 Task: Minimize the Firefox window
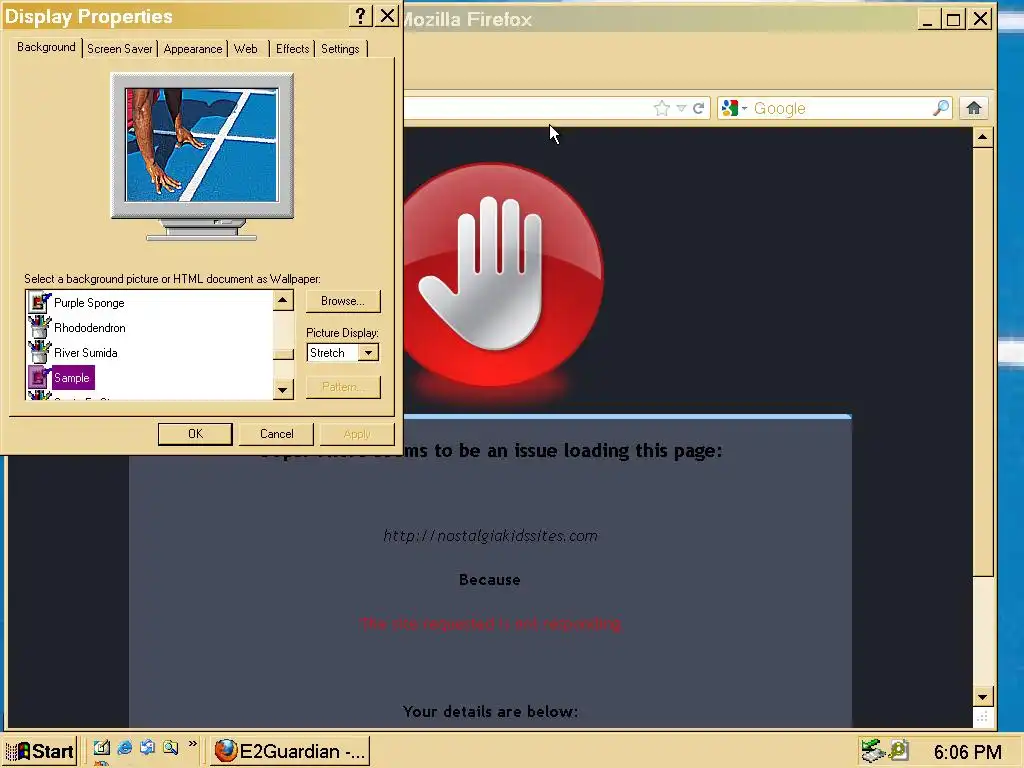tap(927, 19)
